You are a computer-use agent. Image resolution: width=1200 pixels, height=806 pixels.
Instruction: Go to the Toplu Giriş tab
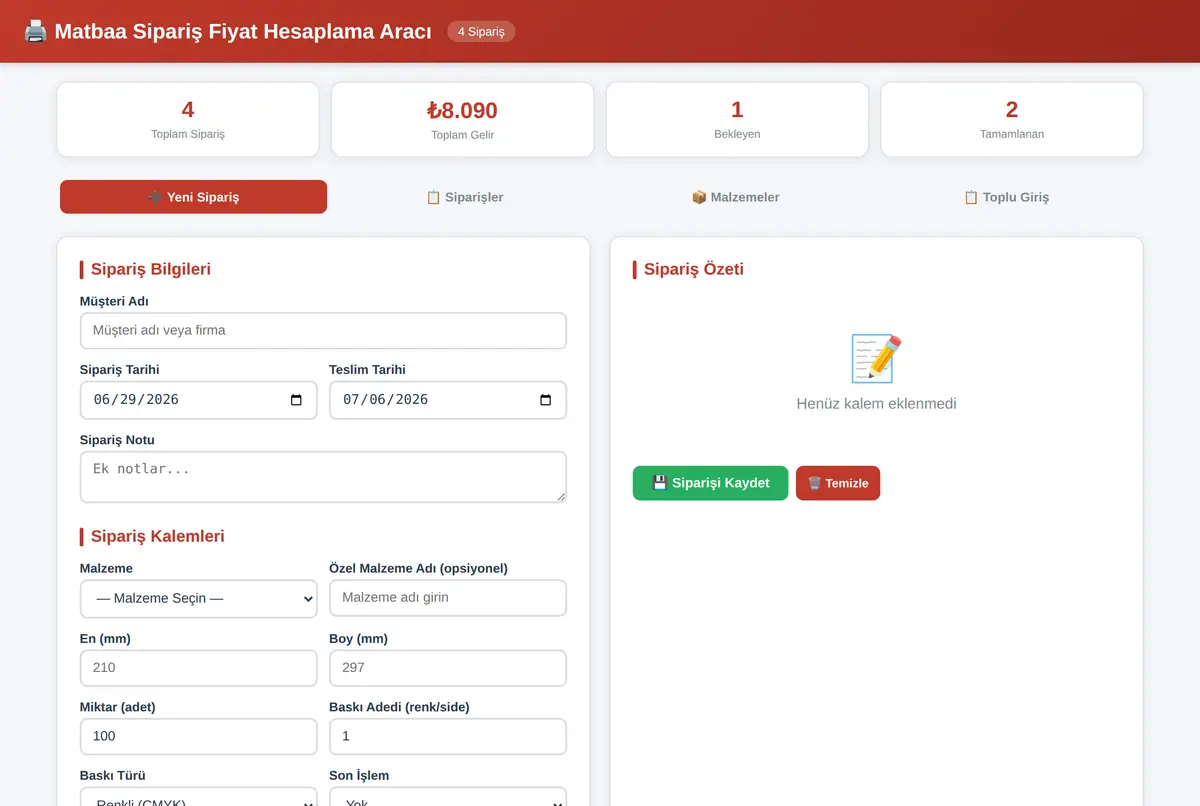pos(1007,197)
